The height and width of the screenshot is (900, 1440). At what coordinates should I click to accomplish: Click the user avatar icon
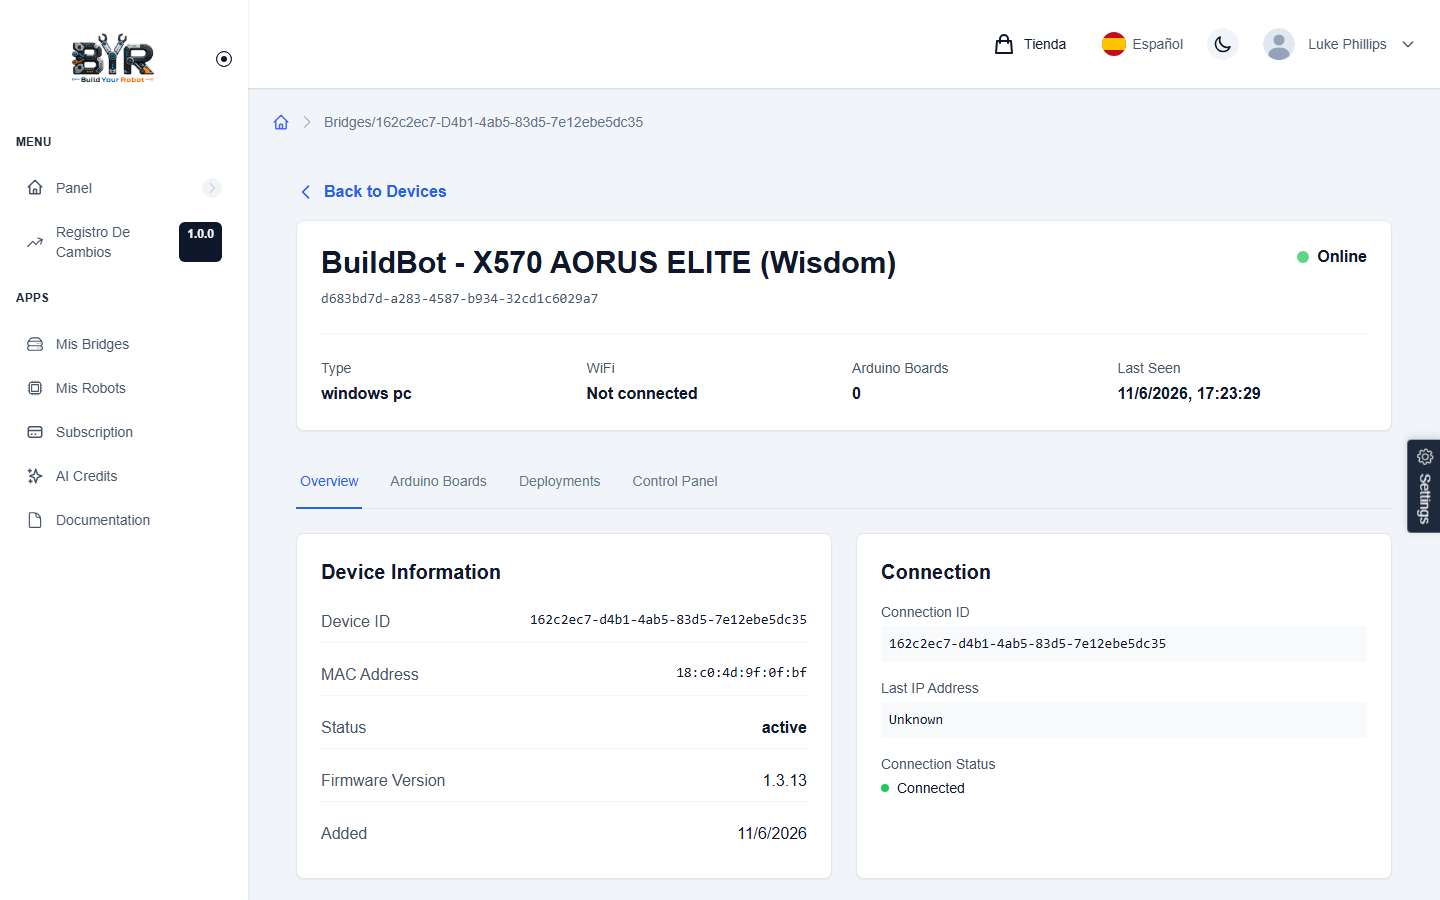tap(1279, 44)
